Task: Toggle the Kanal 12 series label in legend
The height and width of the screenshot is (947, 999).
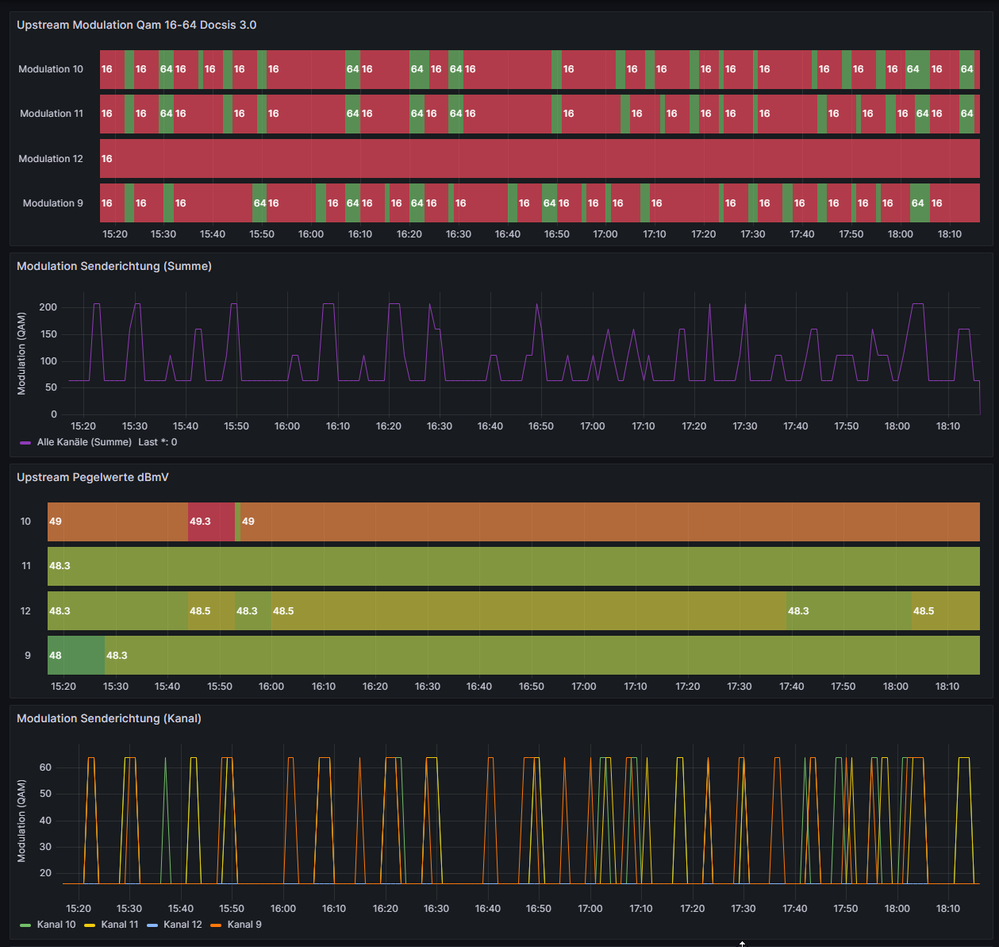Action: [x=184, y=925]
